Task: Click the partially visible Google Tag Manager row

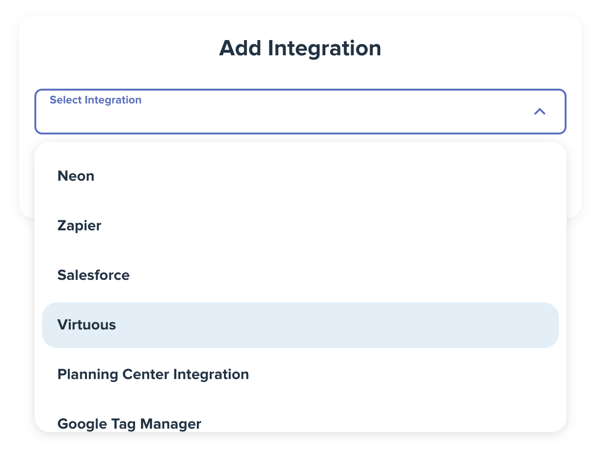Action: point(300,421)
